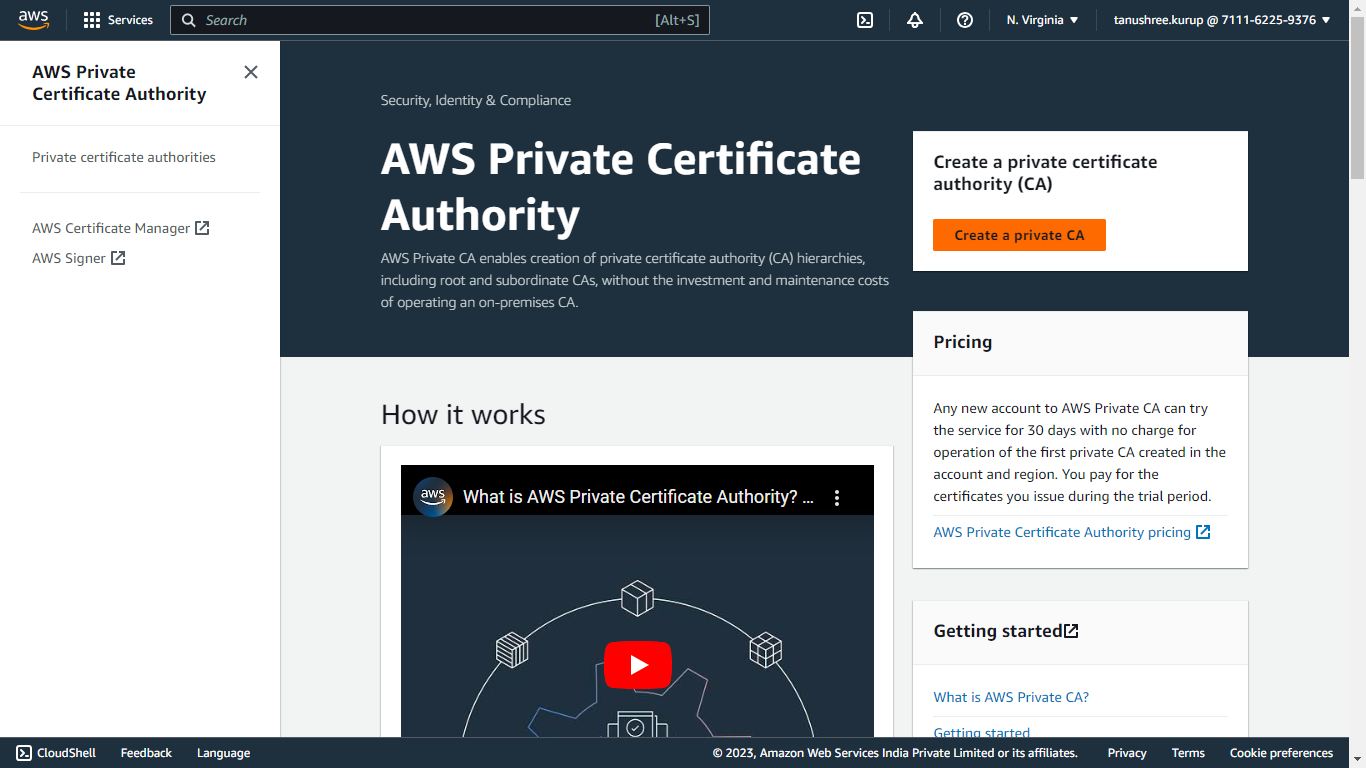
Task: Open the AWS Signer link
Action: pos(79,258)
